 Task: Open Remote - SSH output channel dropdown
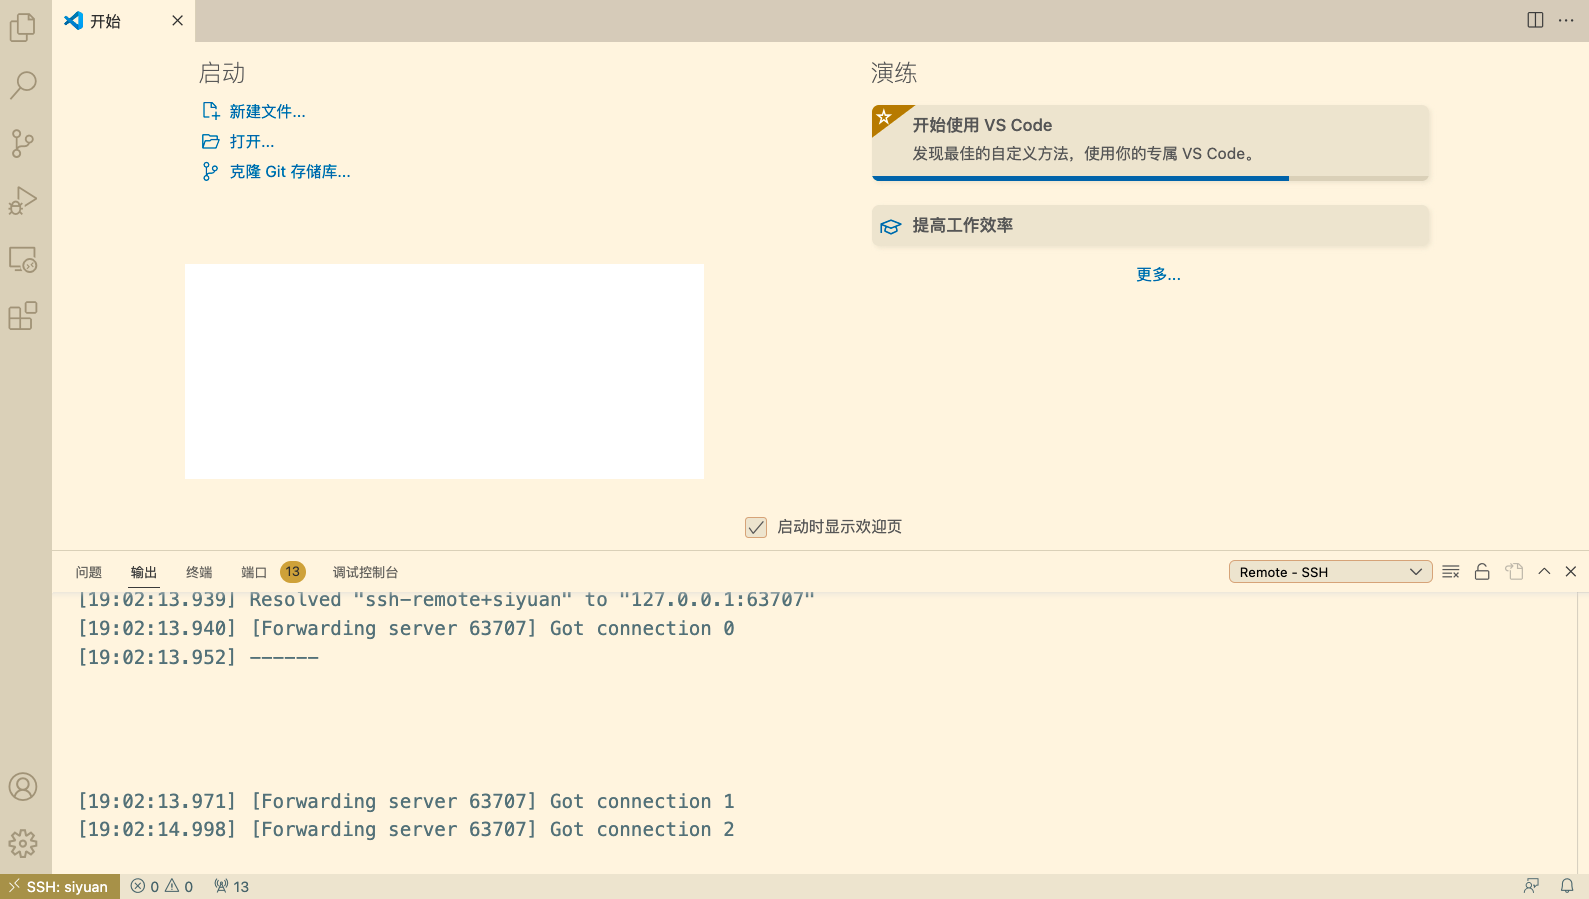click(x=1330, y=572)
